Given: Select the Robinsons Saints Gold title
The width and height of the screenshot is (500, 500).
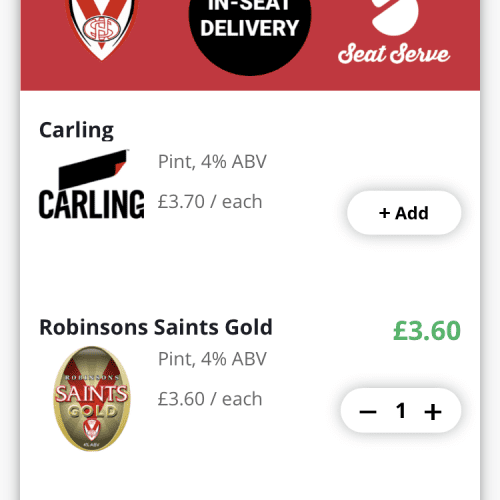Looking at the screenshot, I should (x=156, y=327).
